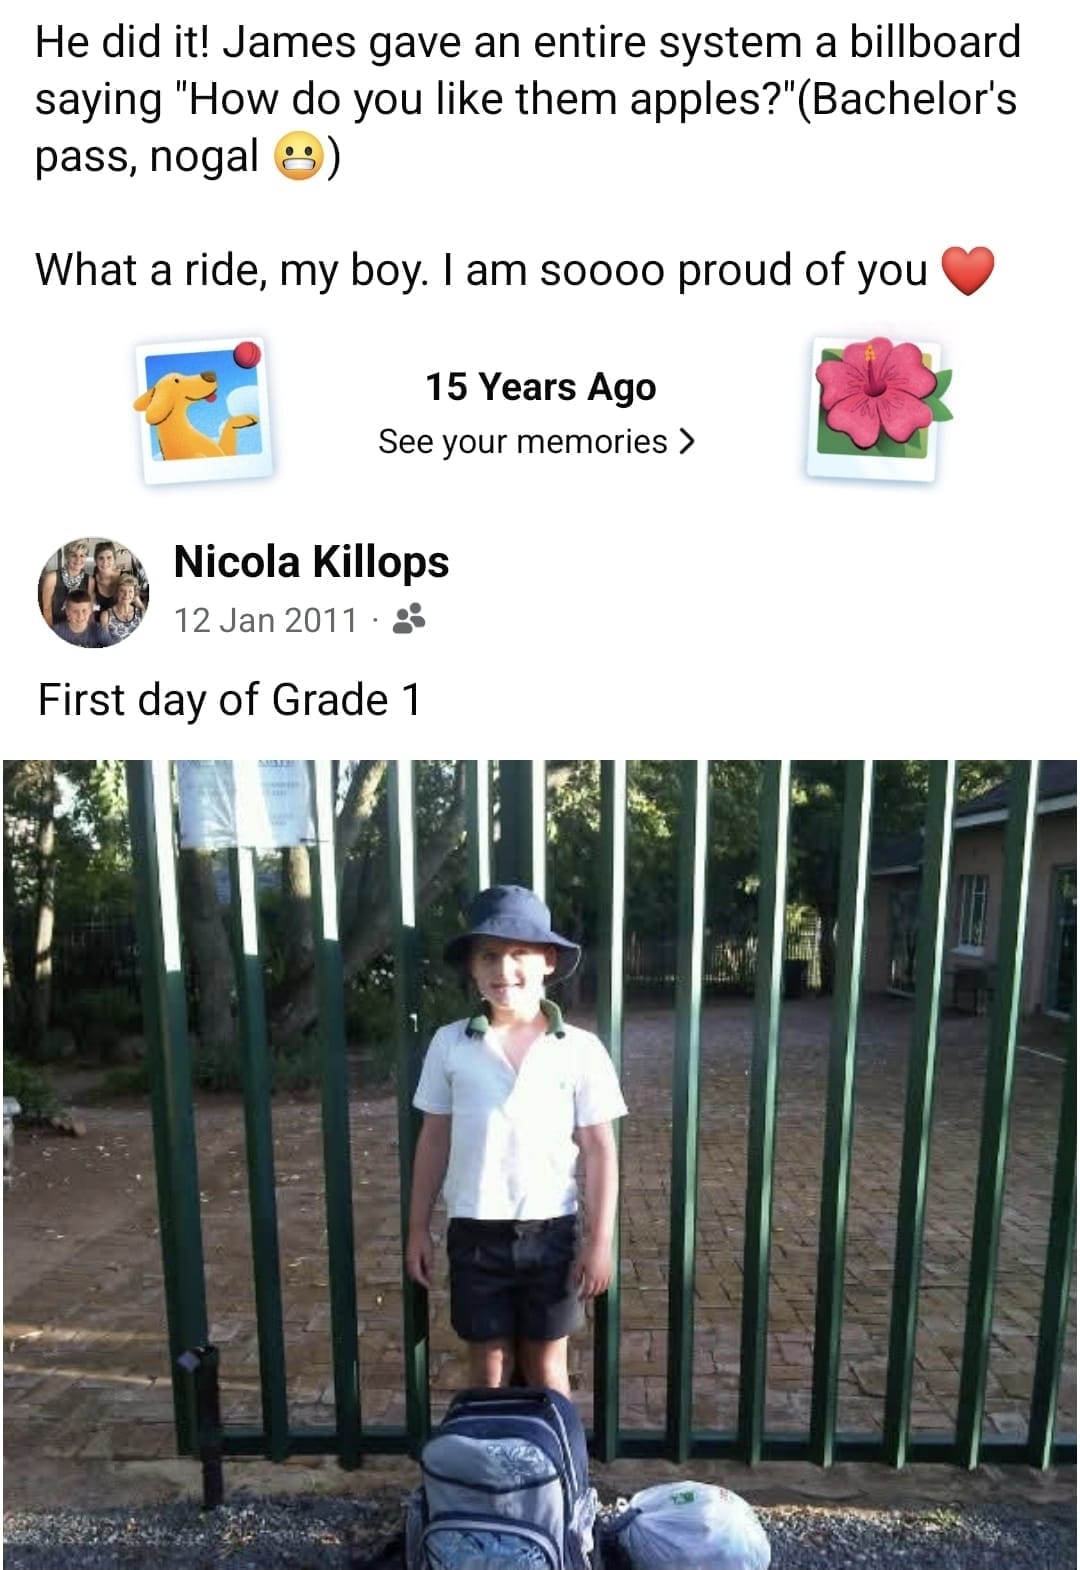The width and height of the screenshot is (1080, 1570).
Task: Tap the hibiscus flower memories illustration
Action: pos(878,408)
